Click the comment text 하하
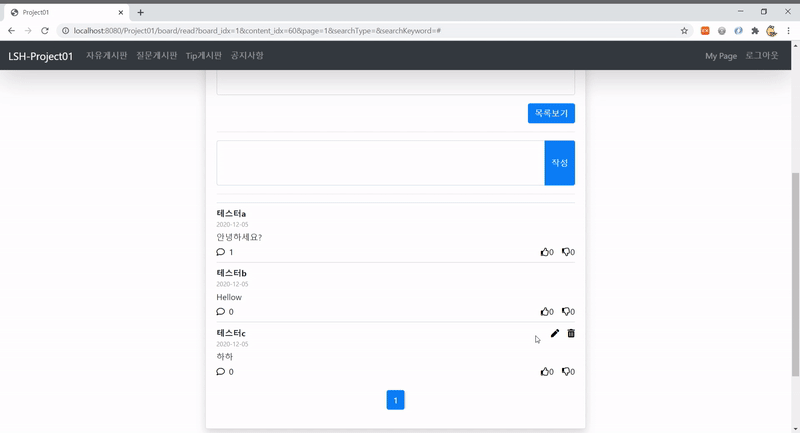The width and height of the screenshot is (800, 433). pos(224,356)
